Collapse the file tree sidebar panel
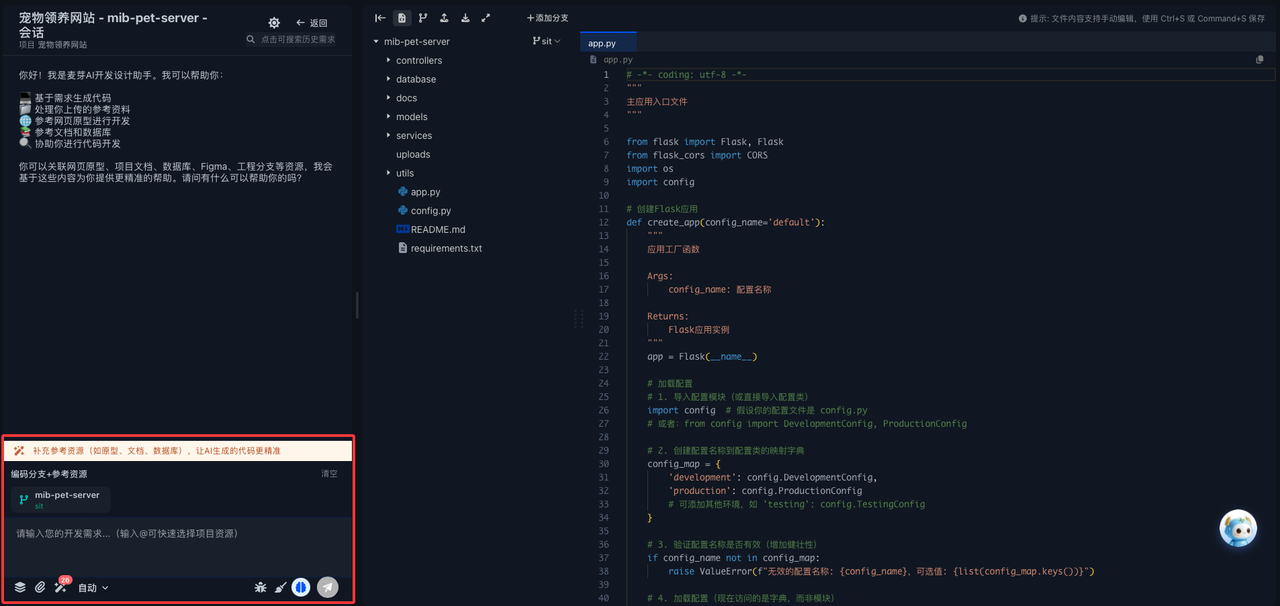This screenshot has height=606, width=1280. [380, 18]
